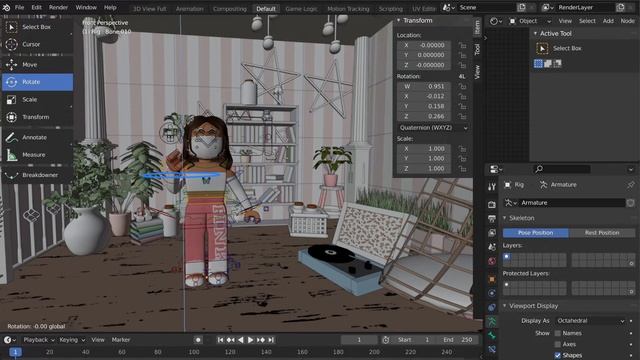Open the node editor Object type dropdown

pyautogui.click(x=530, y=21)
